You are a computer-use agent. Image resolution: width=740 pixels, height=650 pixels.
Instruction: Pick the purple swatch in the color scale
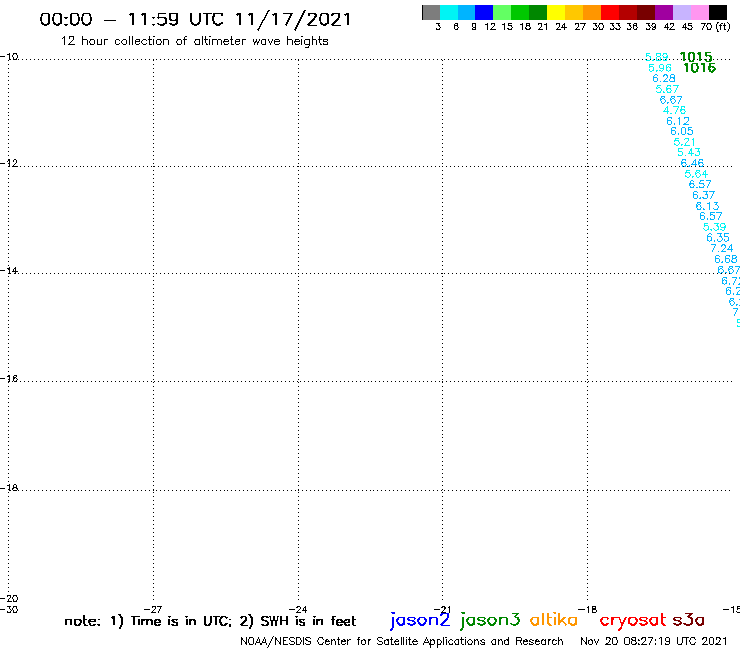pyautogui.click(x=664, y=12)
